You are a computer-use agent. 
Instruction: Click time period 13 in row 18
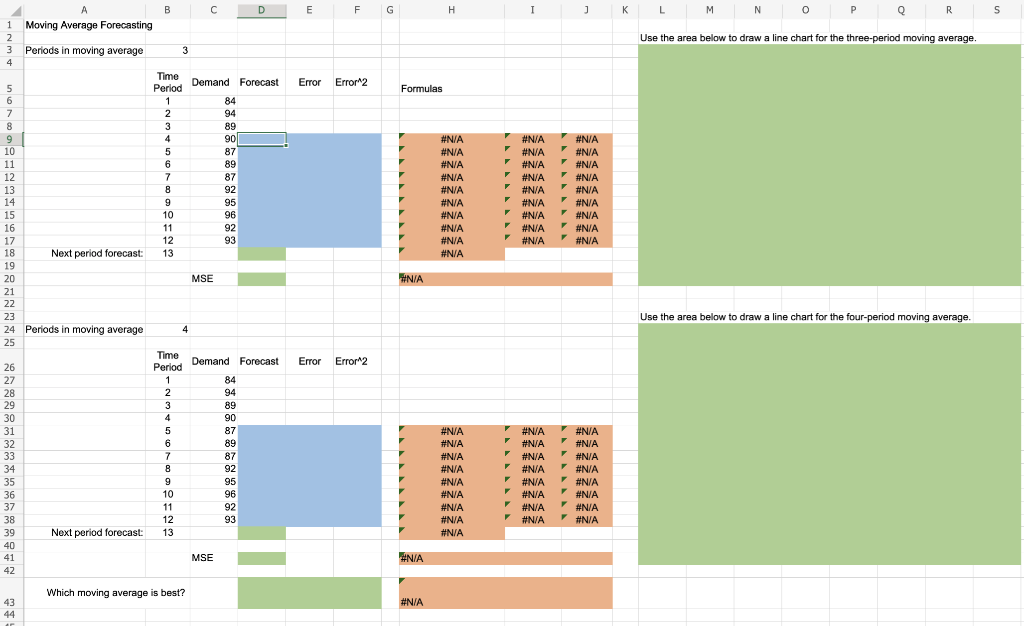click(x=168, y=253)
